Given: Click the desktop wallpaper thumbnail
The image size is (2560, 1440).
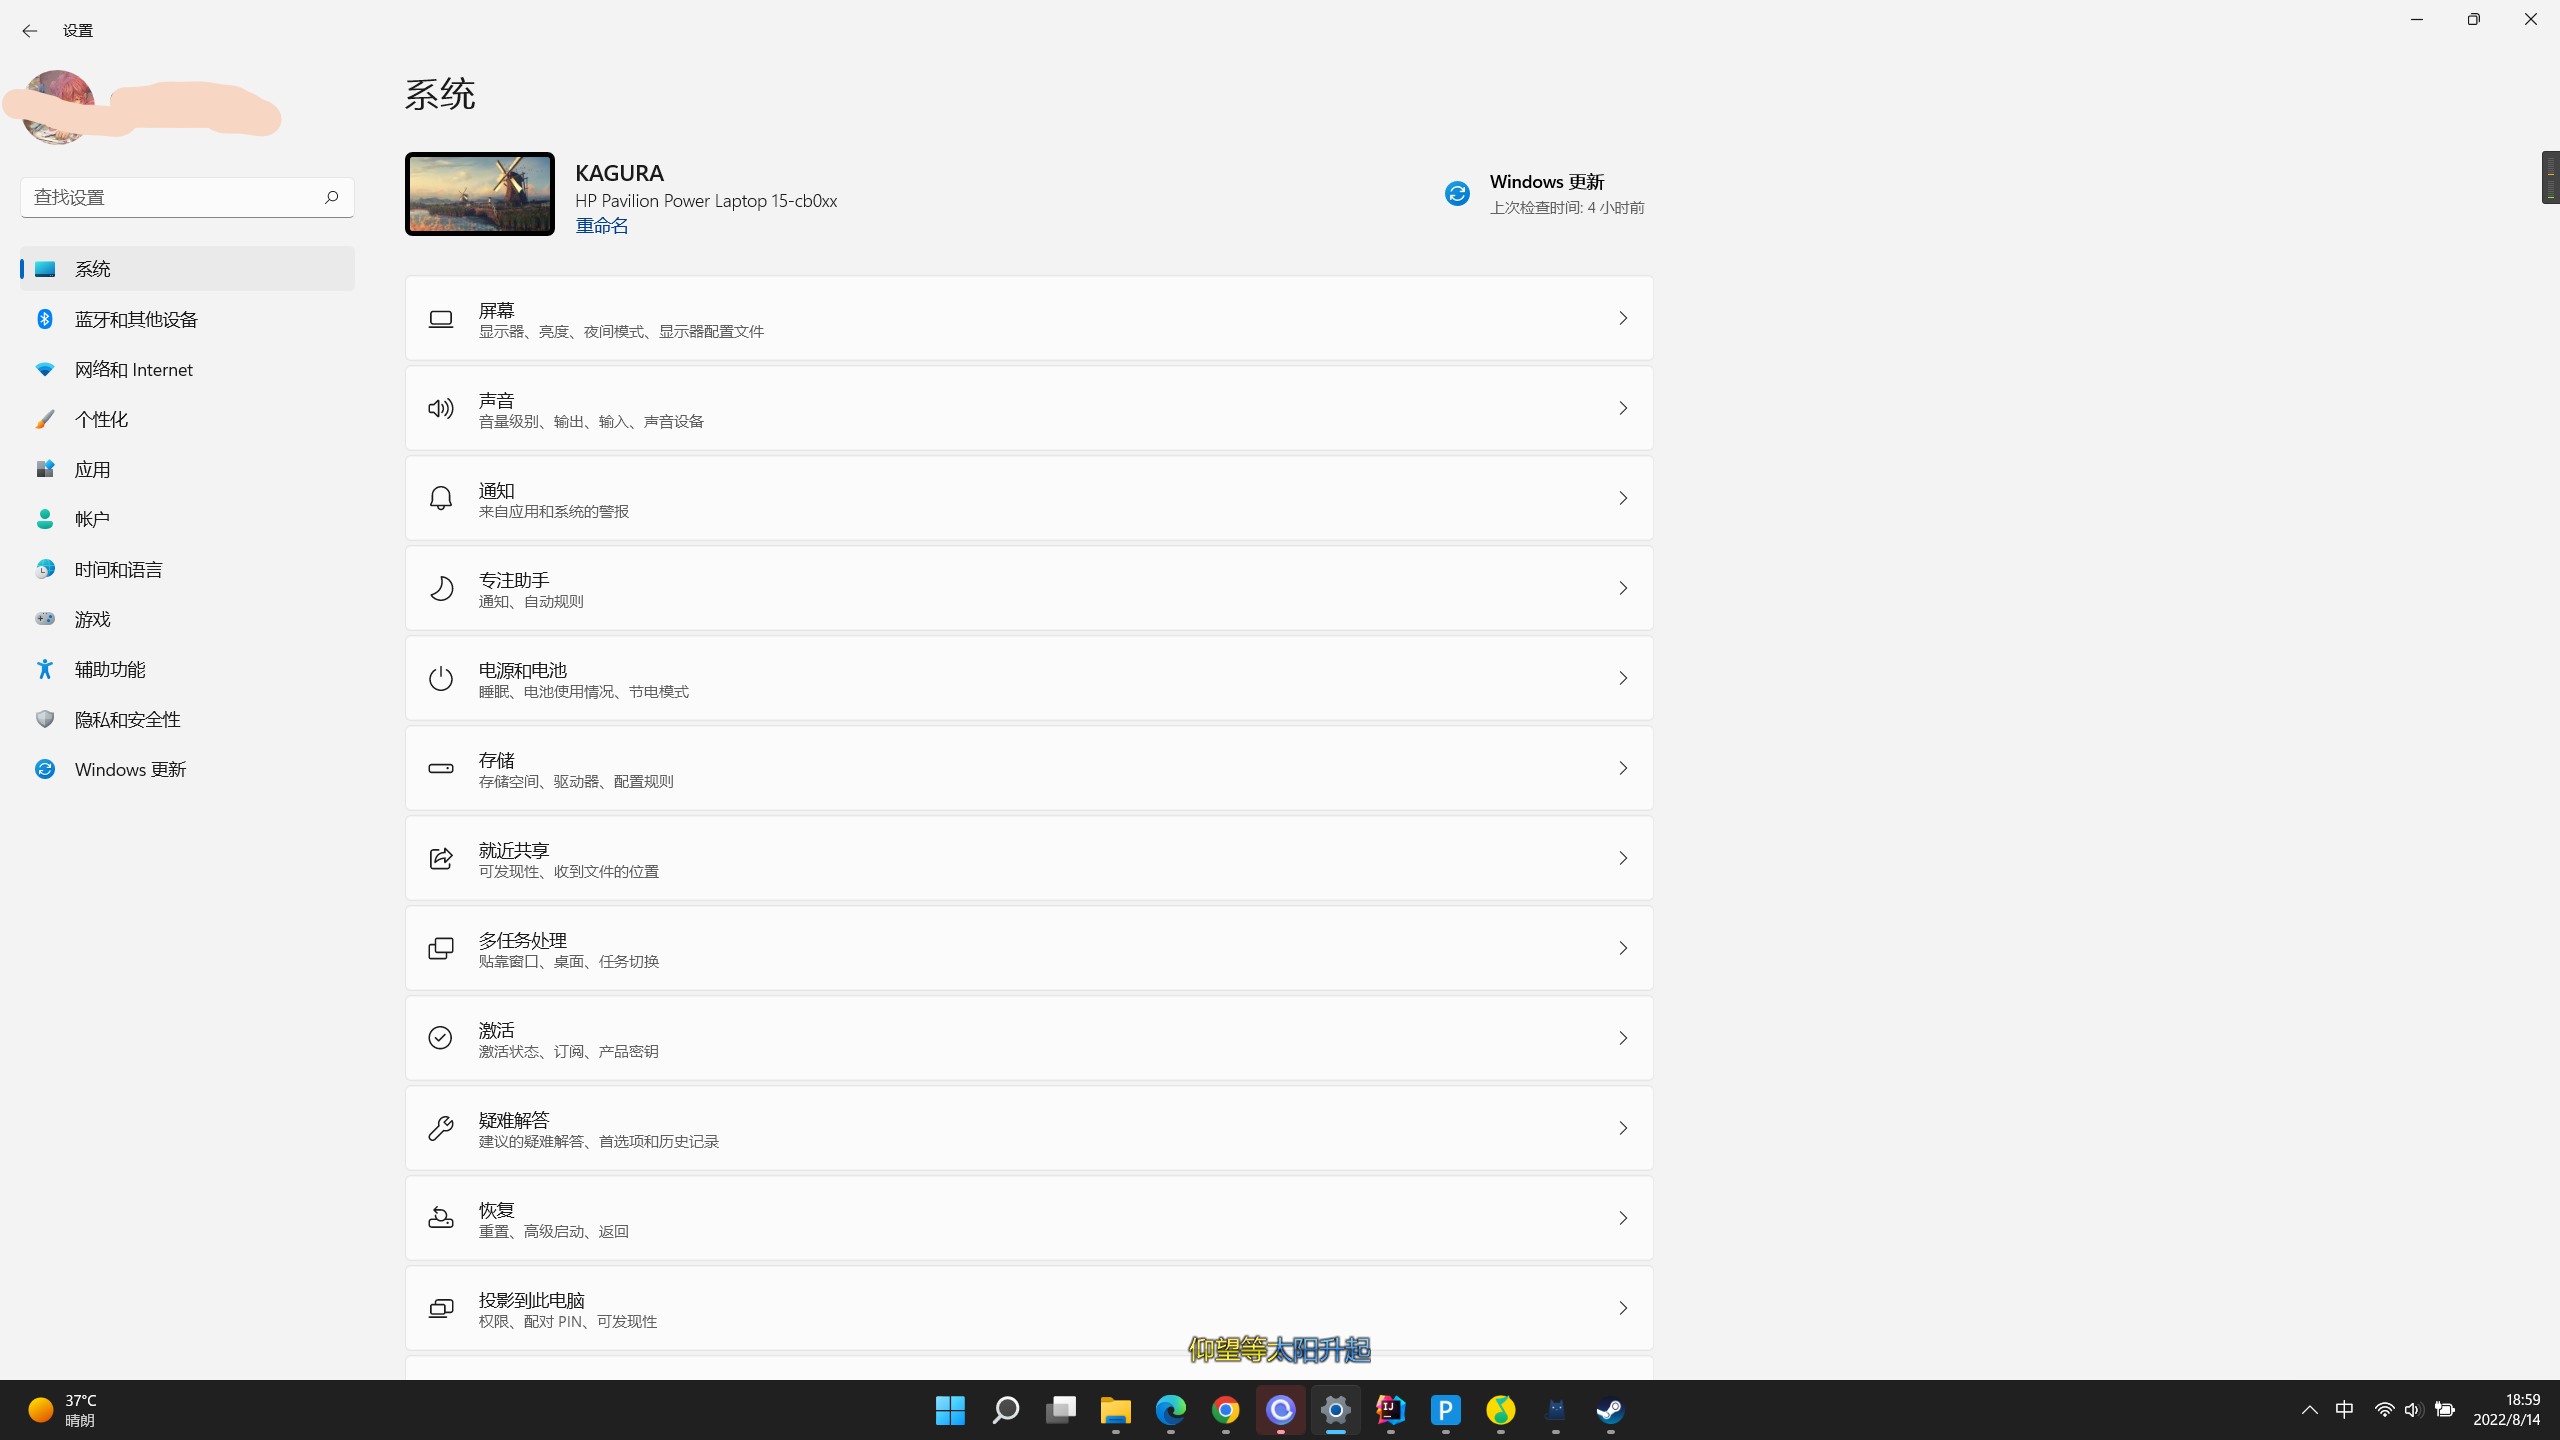Looking at the screenshot, I should pyautogui.click(x=480, y=194).
